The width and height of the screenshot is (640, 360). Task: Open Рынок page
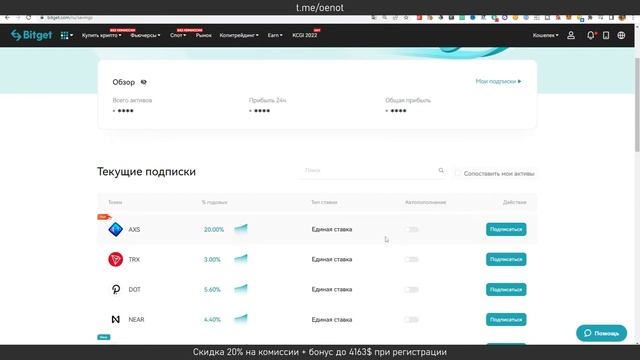coord(203,36)
